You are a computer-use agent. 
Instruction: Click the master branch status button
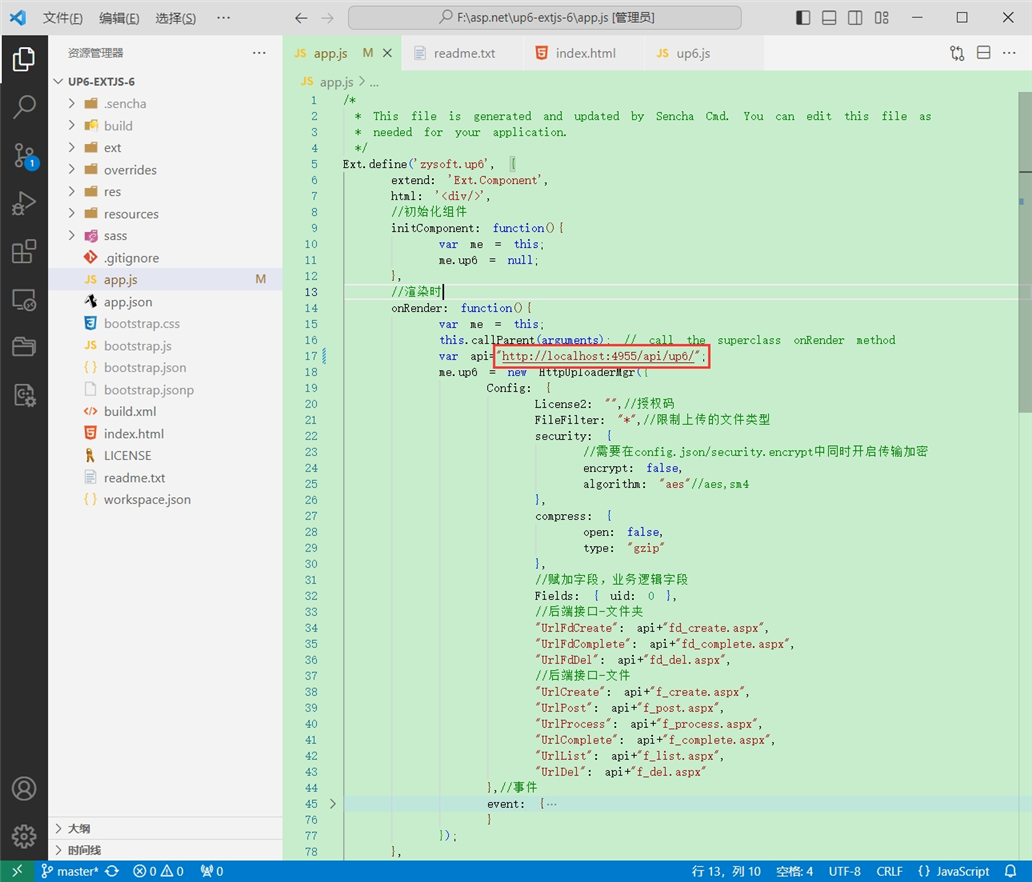70,871
